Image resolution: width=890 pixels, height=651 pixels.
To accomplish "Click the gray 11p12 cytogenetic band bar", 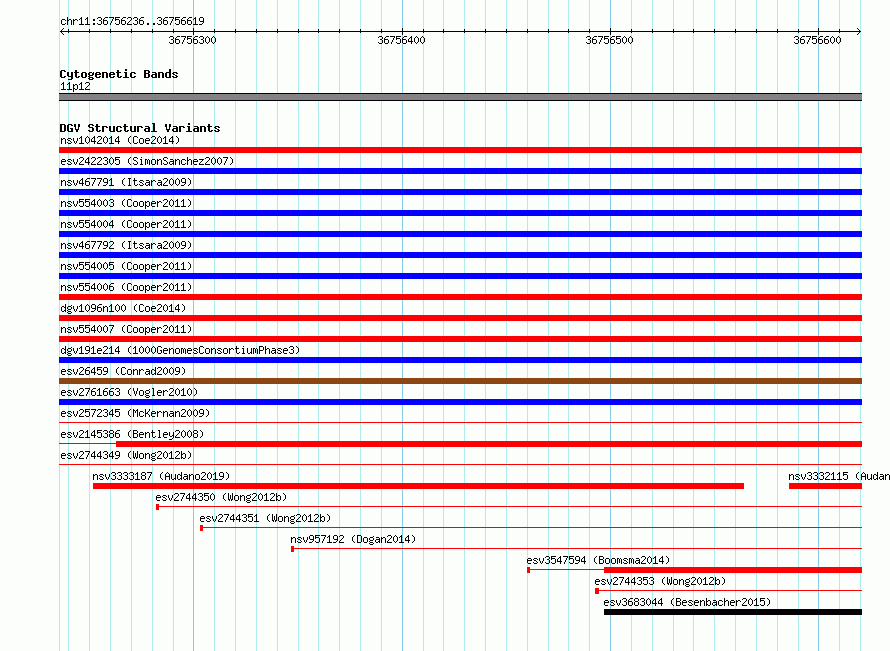I will coord(460,97).
